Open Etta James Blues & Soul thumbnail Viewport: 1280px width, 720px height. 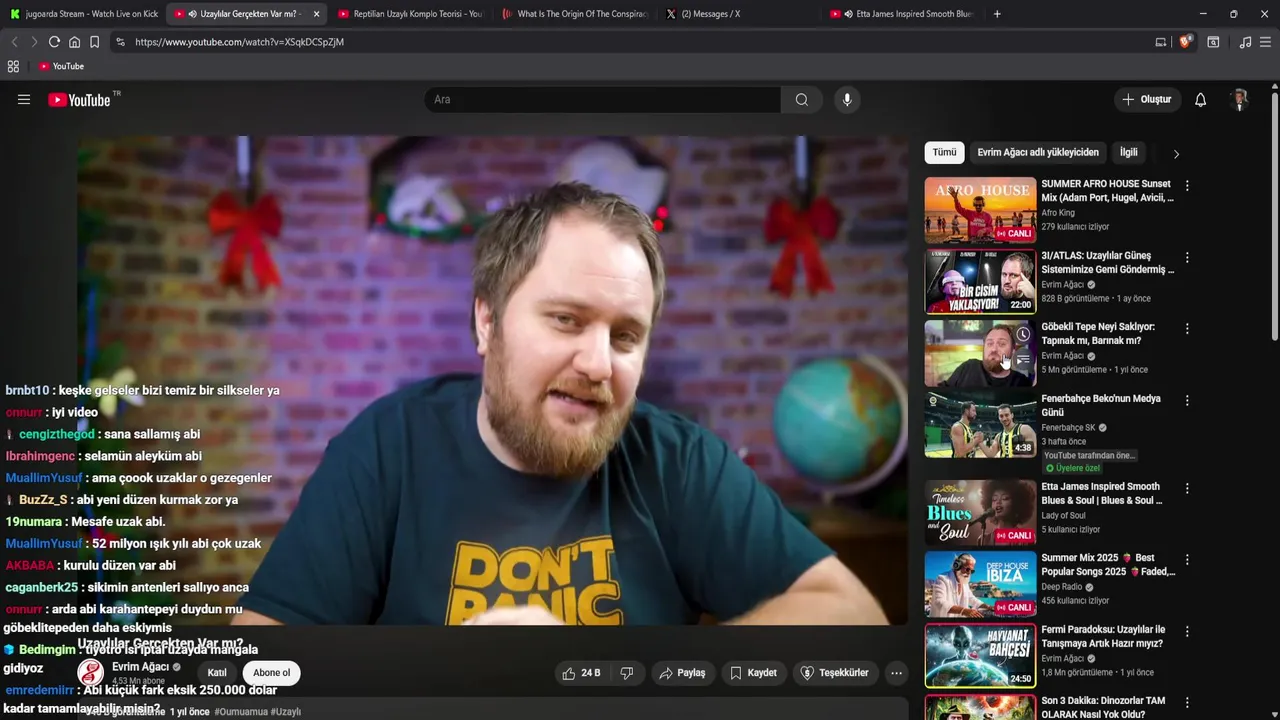[x=980, y=512]
